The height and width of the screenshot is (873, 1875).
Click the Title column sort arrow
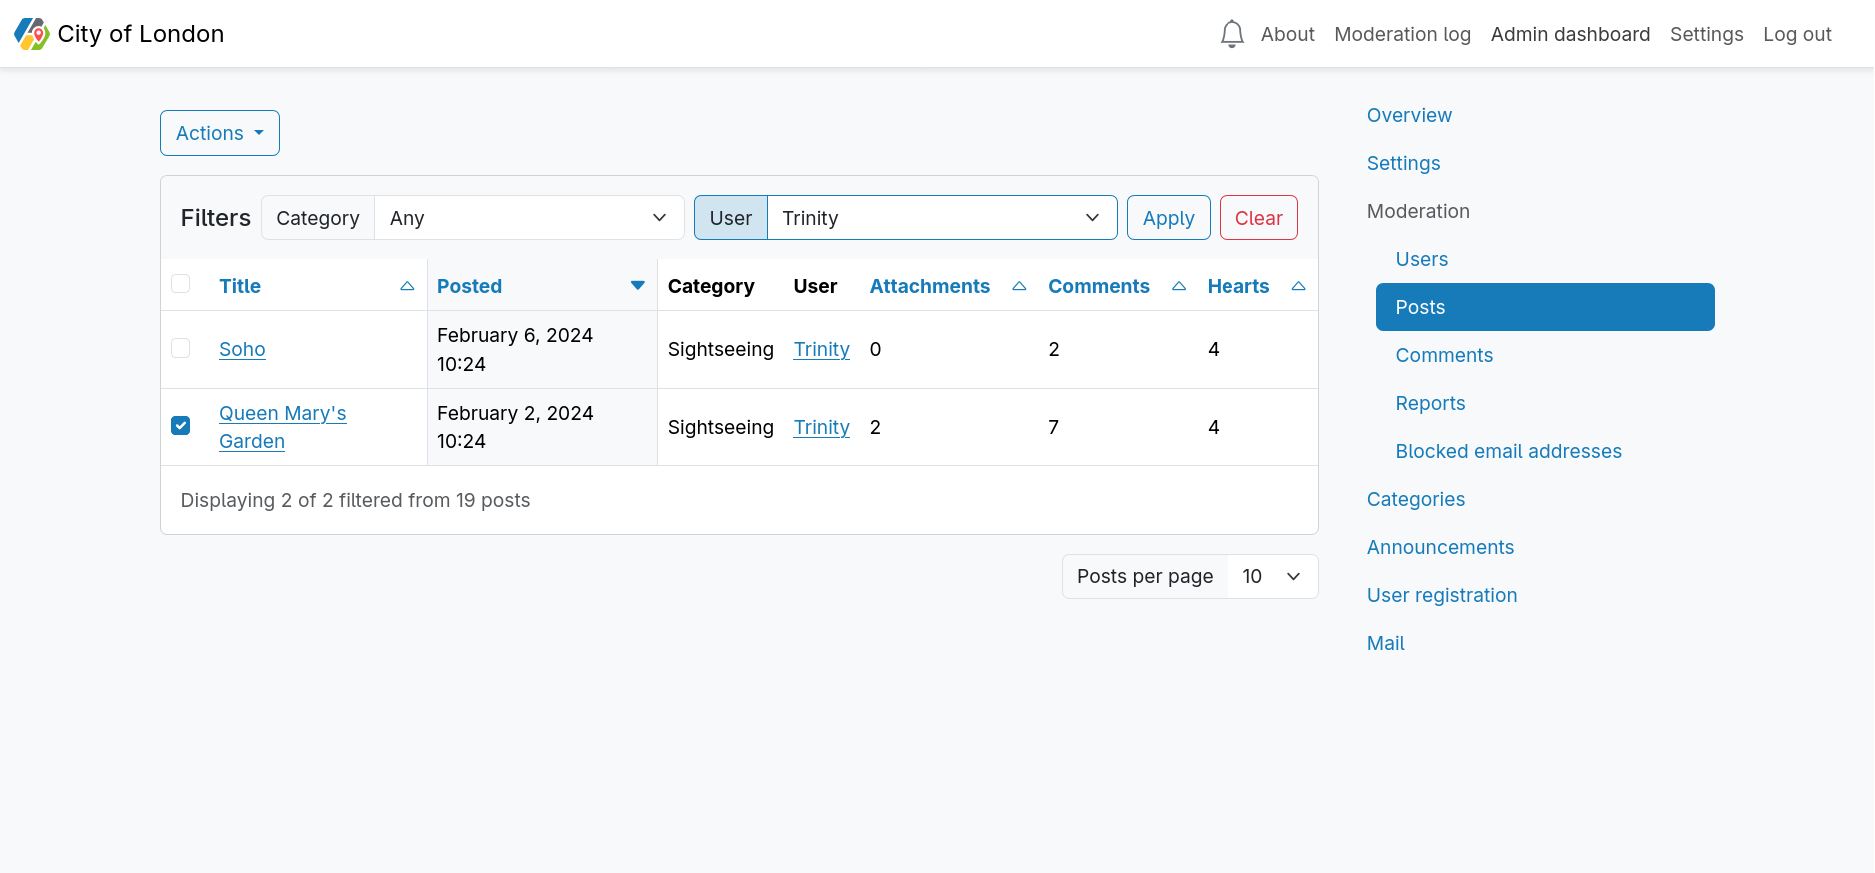(407, 286)
